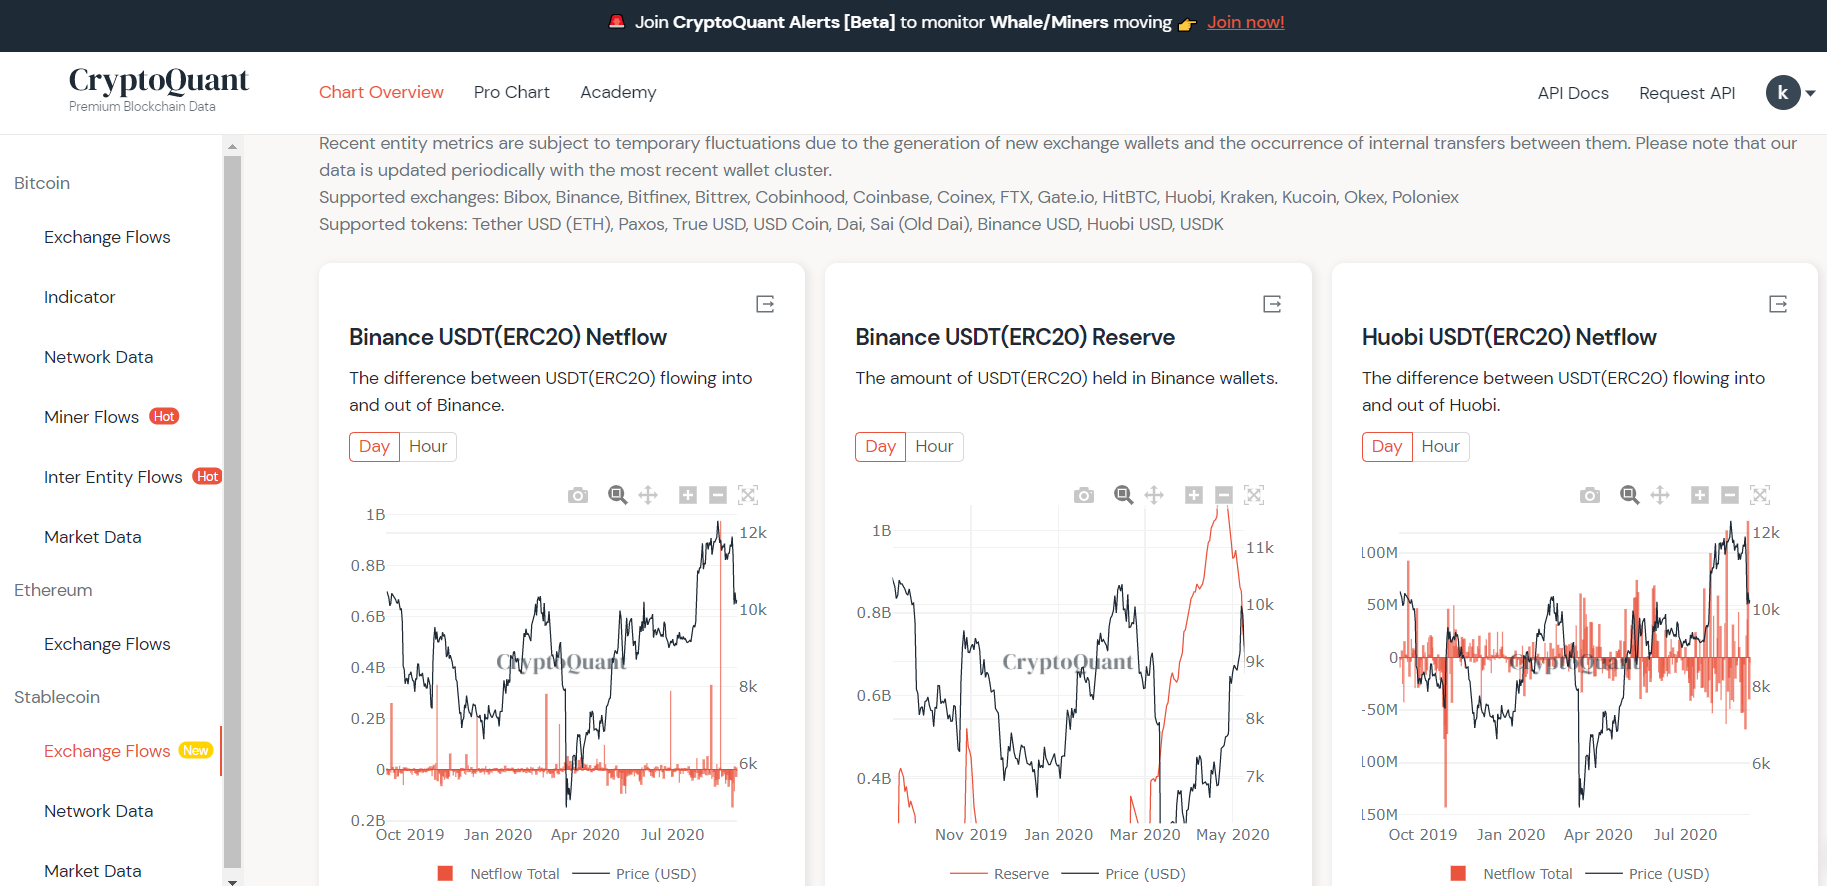The image size is (1827, 886).
Task: Open Binance Reserve card expand icon
Action: [x=1272, y=304]
